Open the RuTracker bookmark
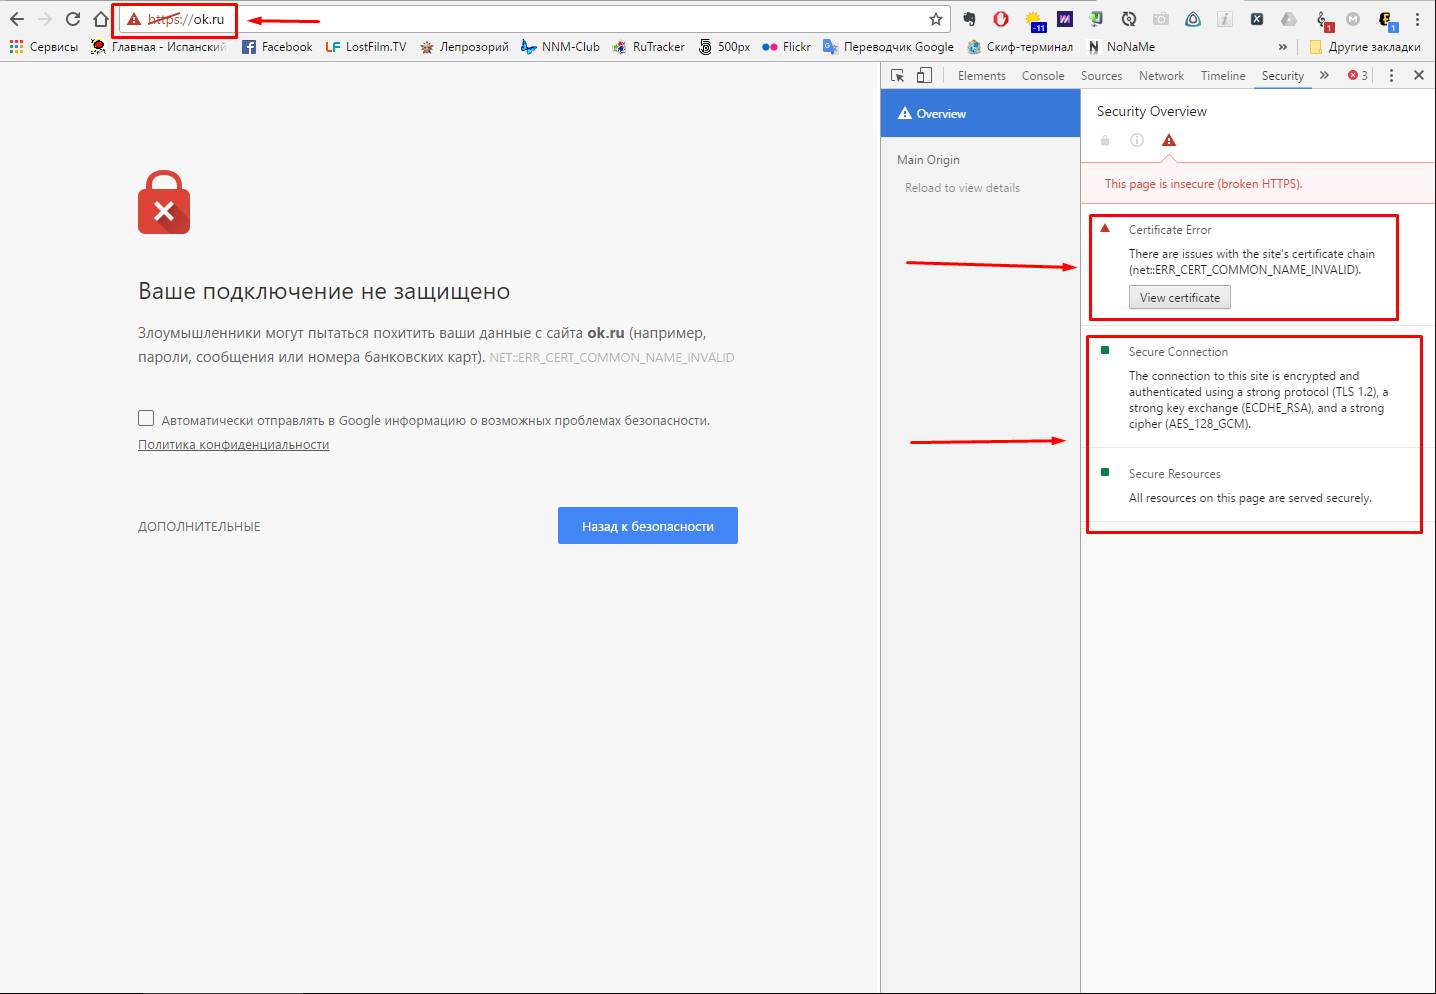Viewport: 1436px width, 994px height. tap(648, 47)
